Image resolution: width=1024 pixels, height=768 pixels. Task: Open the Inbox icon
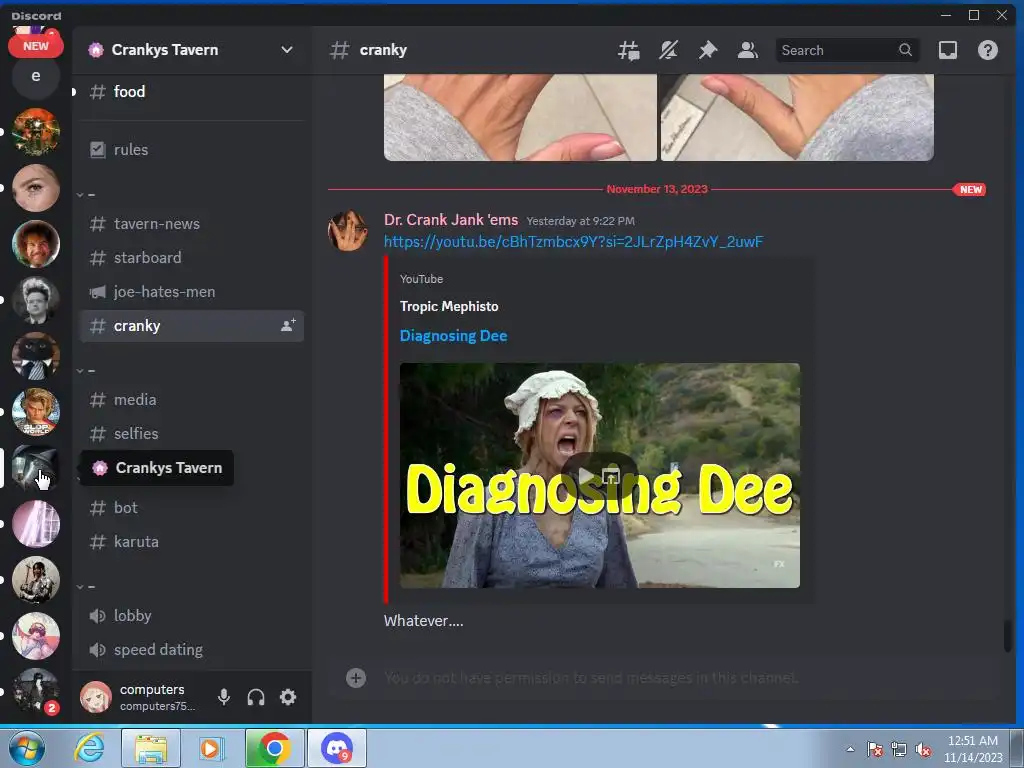point(948,50)
